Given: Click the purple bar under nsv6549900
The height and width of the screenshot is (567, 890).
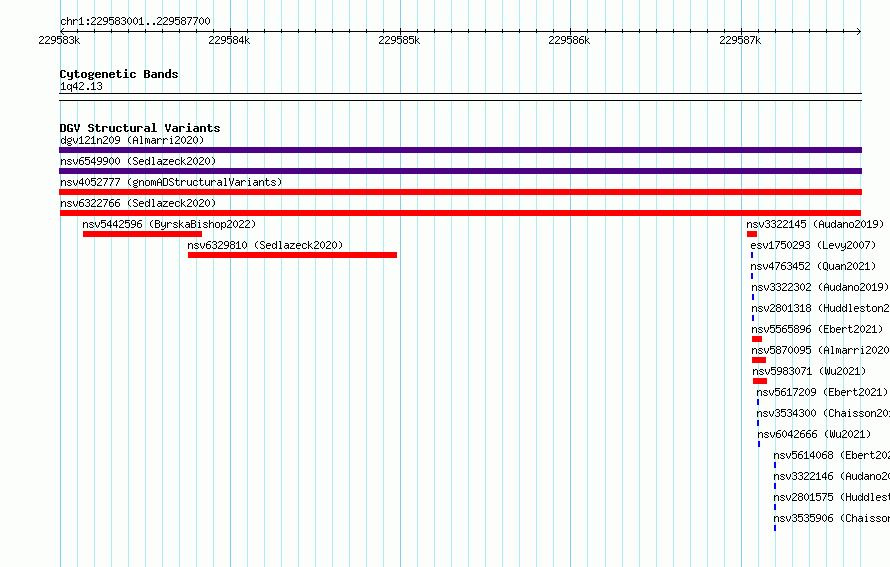Looking at the screenshot, I should coord(460,171).
